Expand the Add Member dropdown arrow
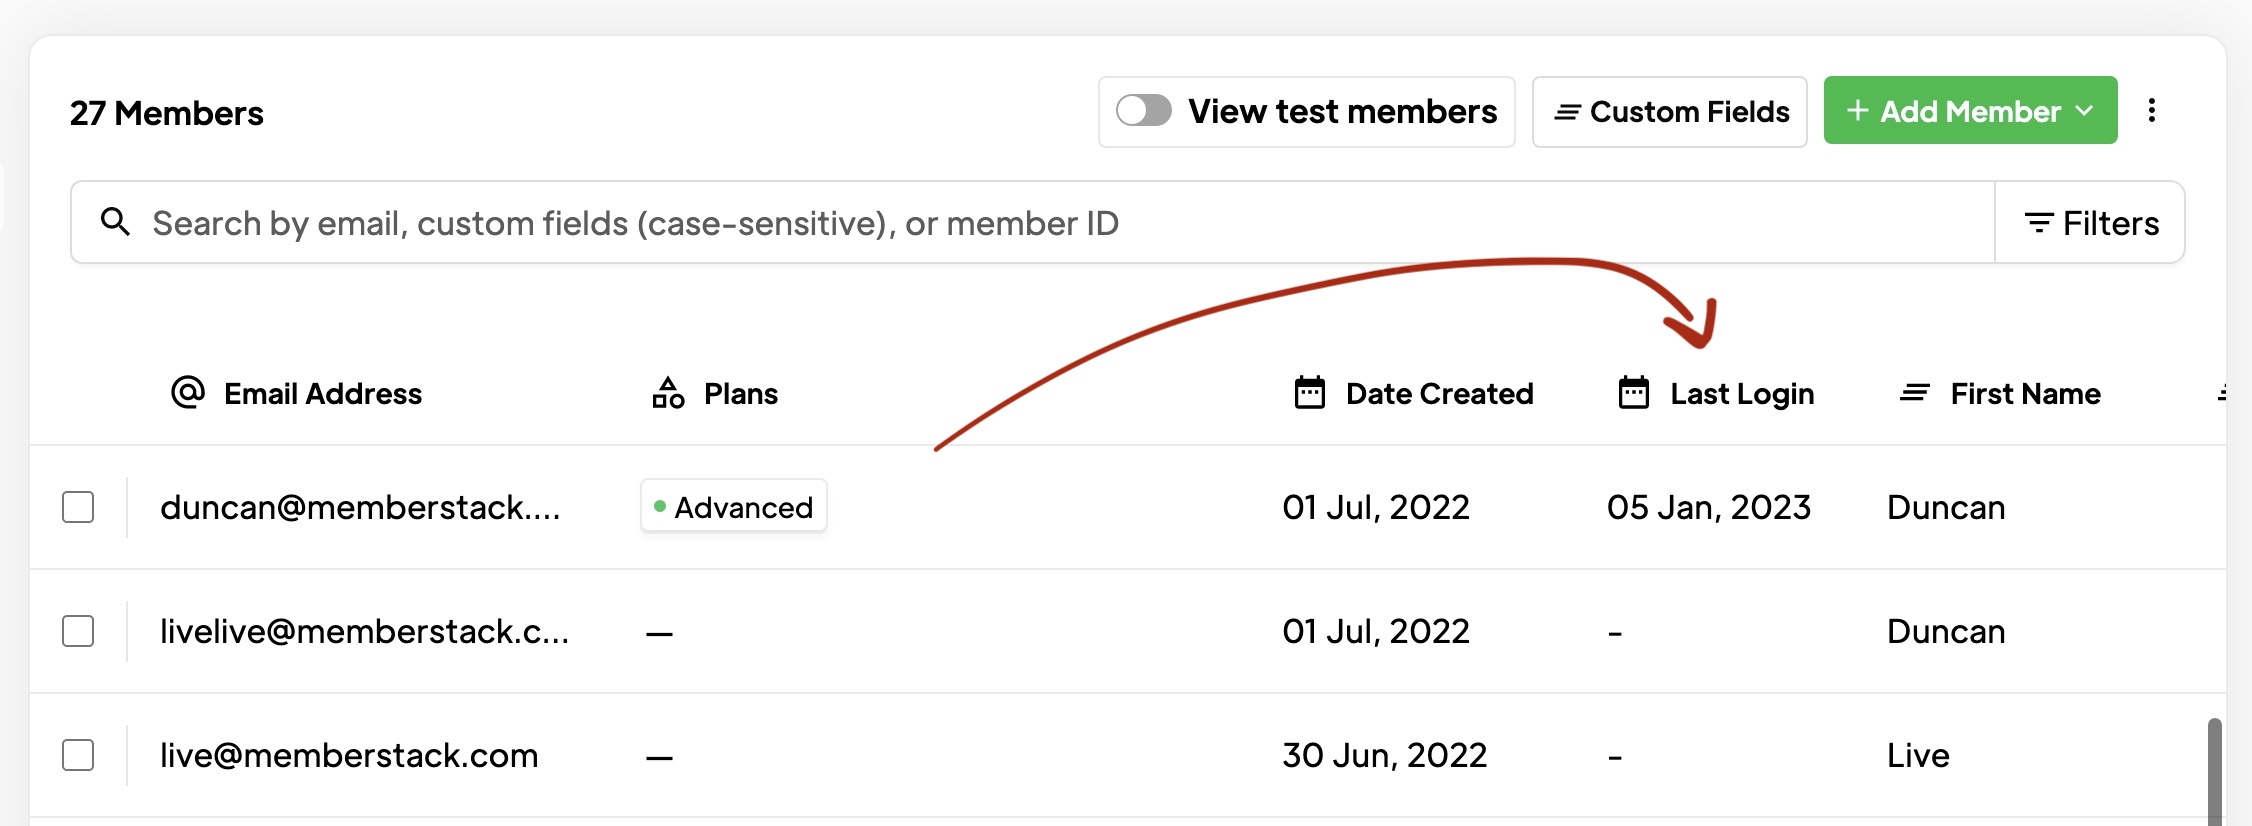2252x826 pixels. 2085,111
